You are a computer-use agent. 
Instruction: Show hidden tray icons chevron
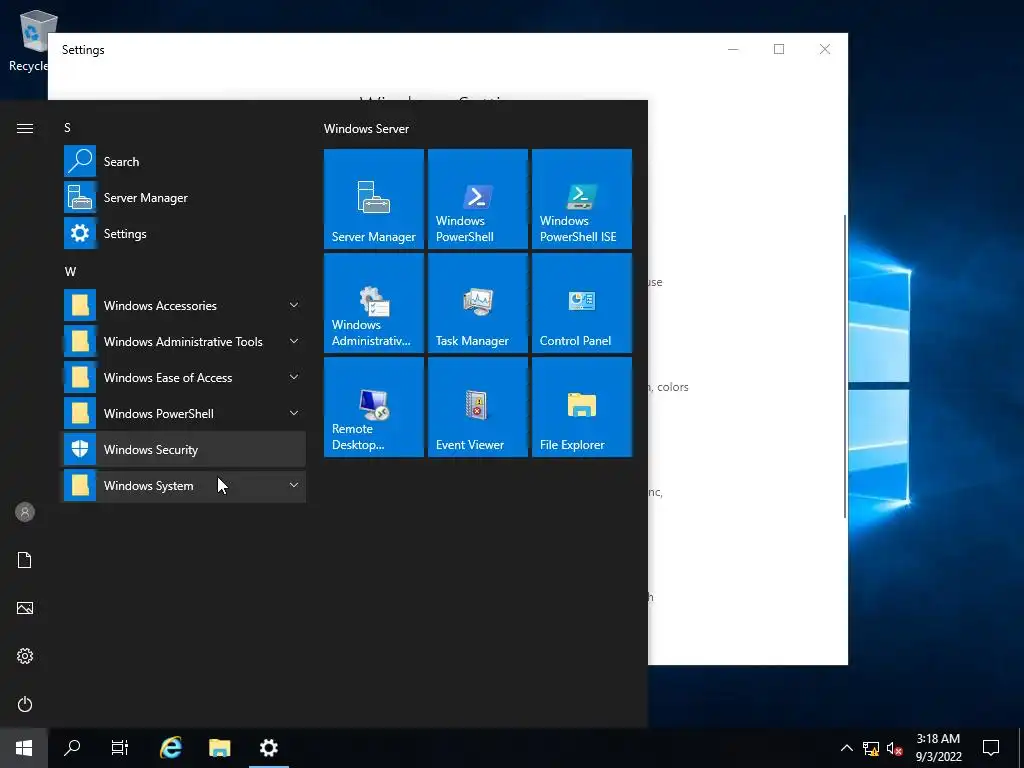pos(846,748)
